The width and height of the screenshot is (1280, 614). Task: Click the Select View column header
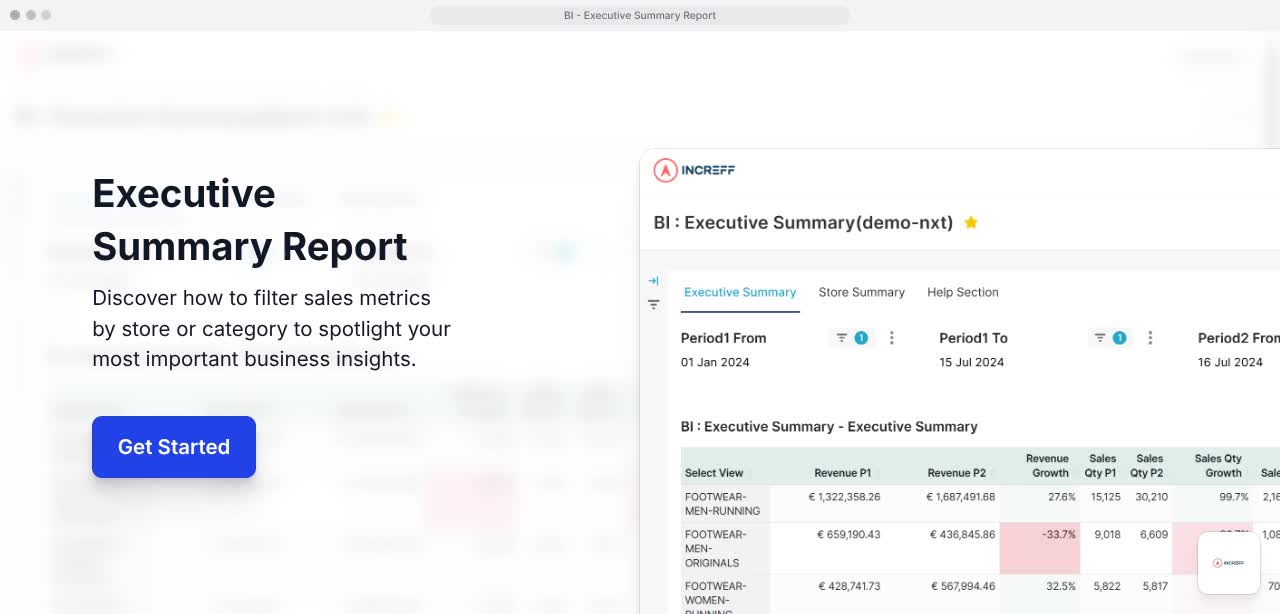[x=714, y=473]
